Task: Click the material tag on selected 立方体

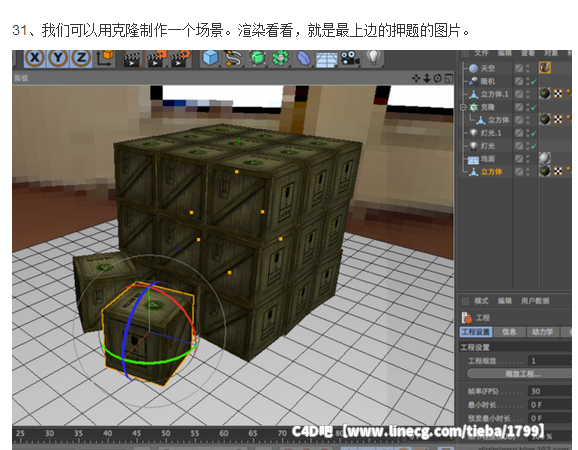Action: [545, 171]
